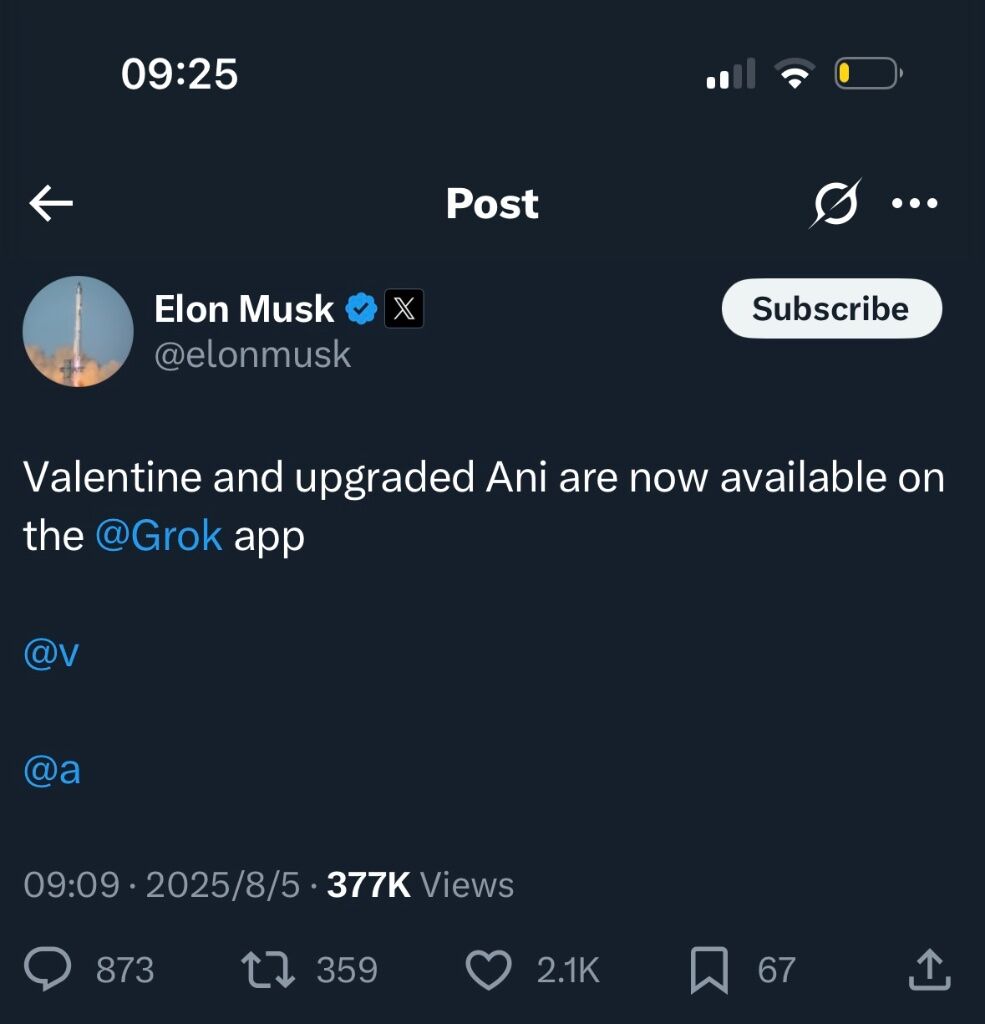This screenshot has height=1024, width=985.
Task: Tap the share upload icon
Action: (929, 969)
